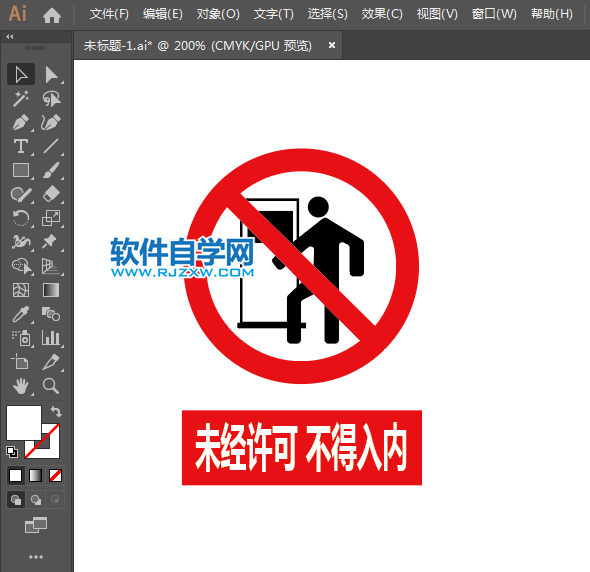Select the Pen tool
Image resolution: width=590 pixels, height=572 pixels.
pos(21,122)
